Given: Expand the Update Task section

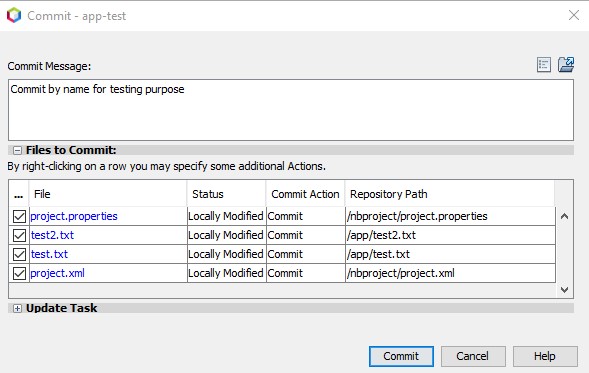Looking at the screenshot, I should tap(17, 309).
